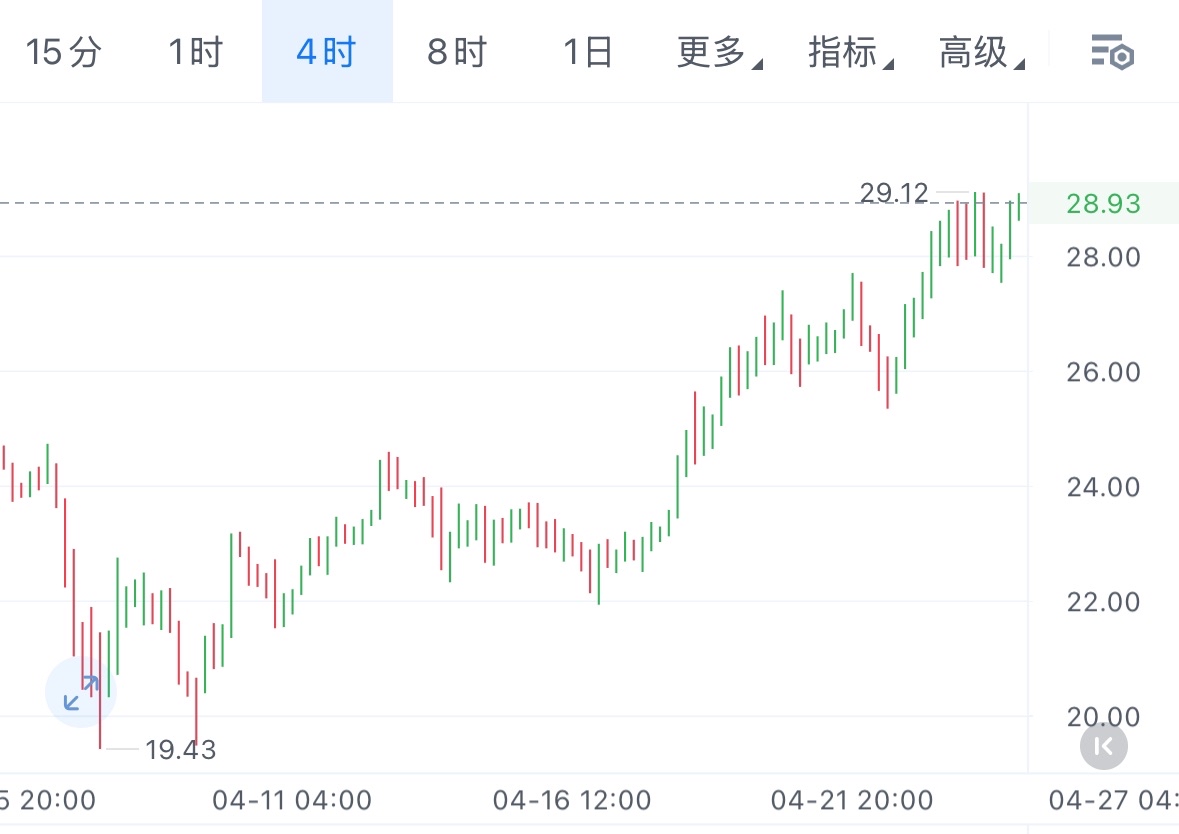Click the 24.00 price axis label
1179x834 pixels.
1103,487
